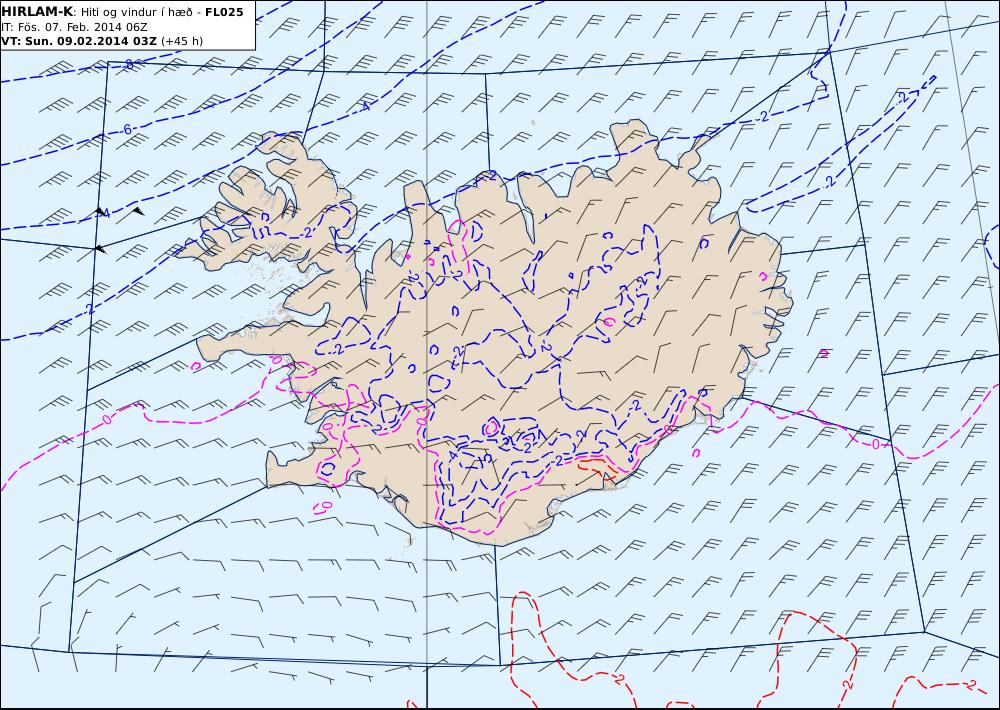Click the FL025 flight level label
The width and height of the screenshot is (1000, 710).
point(224,12)
